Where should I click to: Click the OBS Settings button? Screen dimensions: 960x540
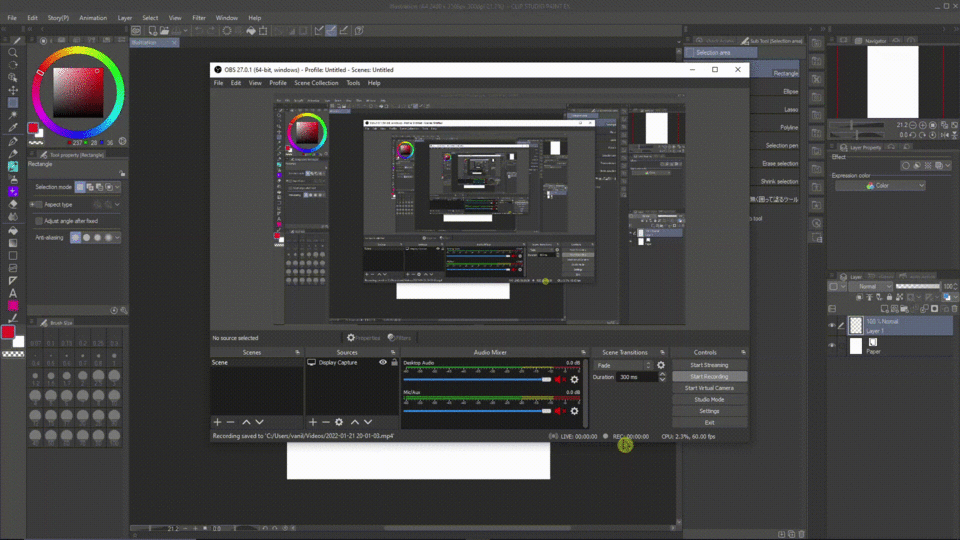(x=710, y=411)
